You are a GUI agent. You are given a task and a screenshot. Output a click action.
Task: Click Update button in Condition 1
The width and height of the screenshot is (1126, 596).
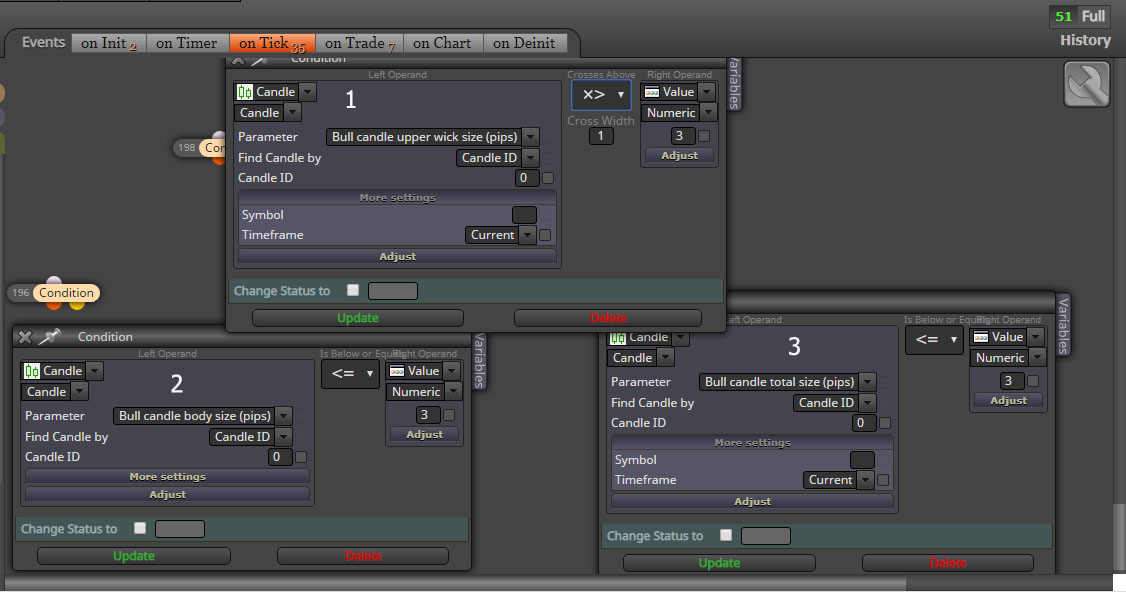point(358,318)
